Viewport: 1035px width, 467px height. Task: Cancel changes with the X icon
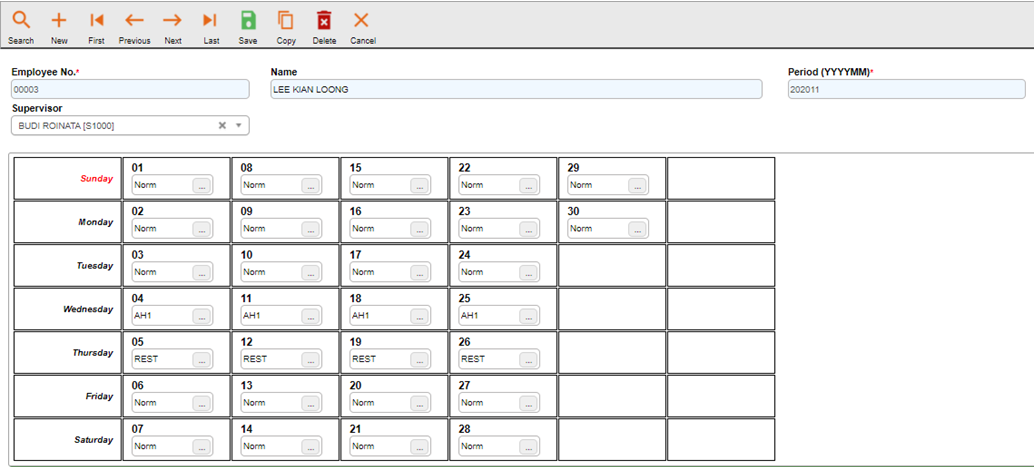coord(362,21)
